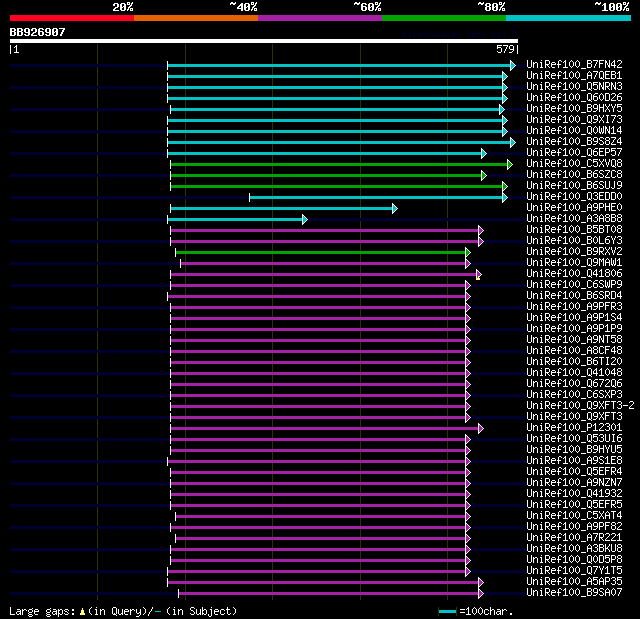This screenshot has width=640, height=619.
Task: Click green arrowhead of C5XVQ8 alignment
Action: coord(509,164)
